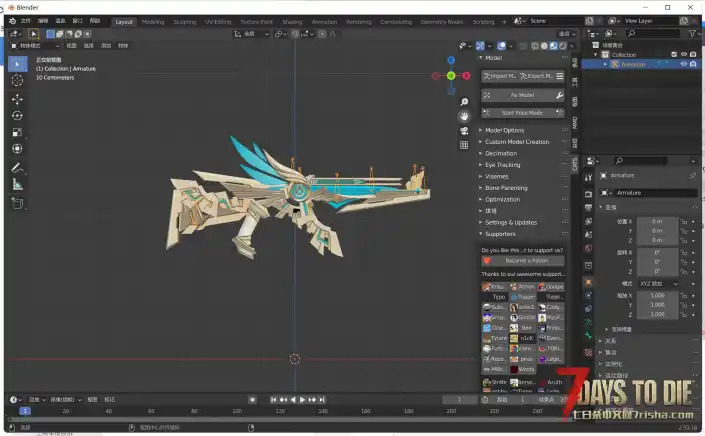
Task: Open the Sculpting workspace tab
Action: pyautogui.click(x=185, y=21)
